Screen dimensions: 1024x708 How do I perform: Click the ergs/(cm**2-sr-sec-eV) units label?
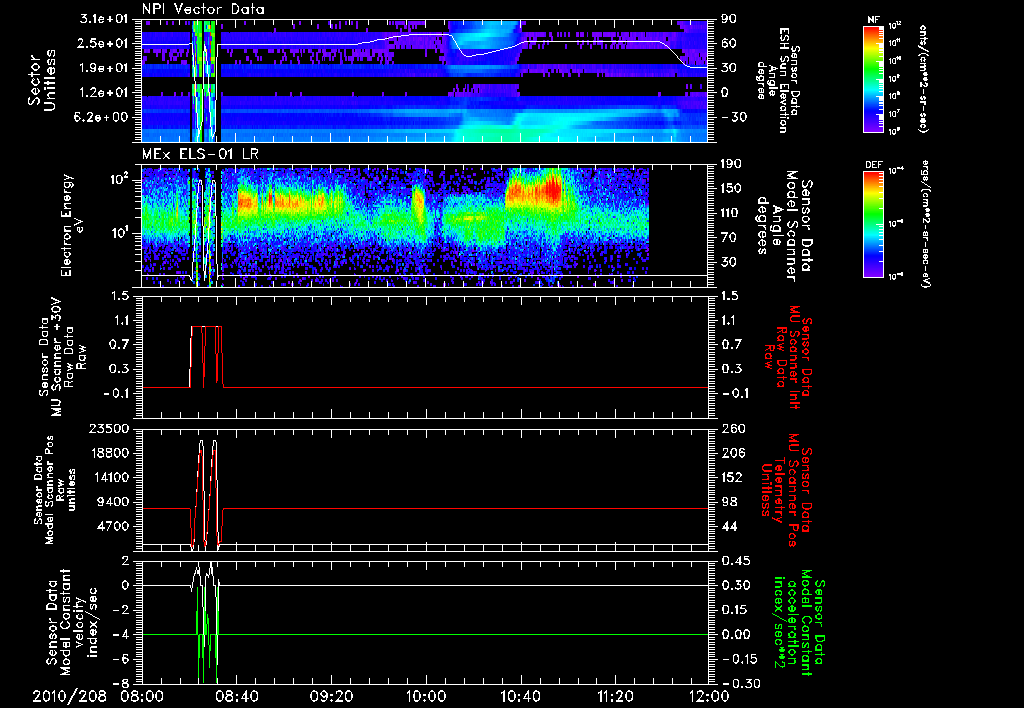[925, 224]
